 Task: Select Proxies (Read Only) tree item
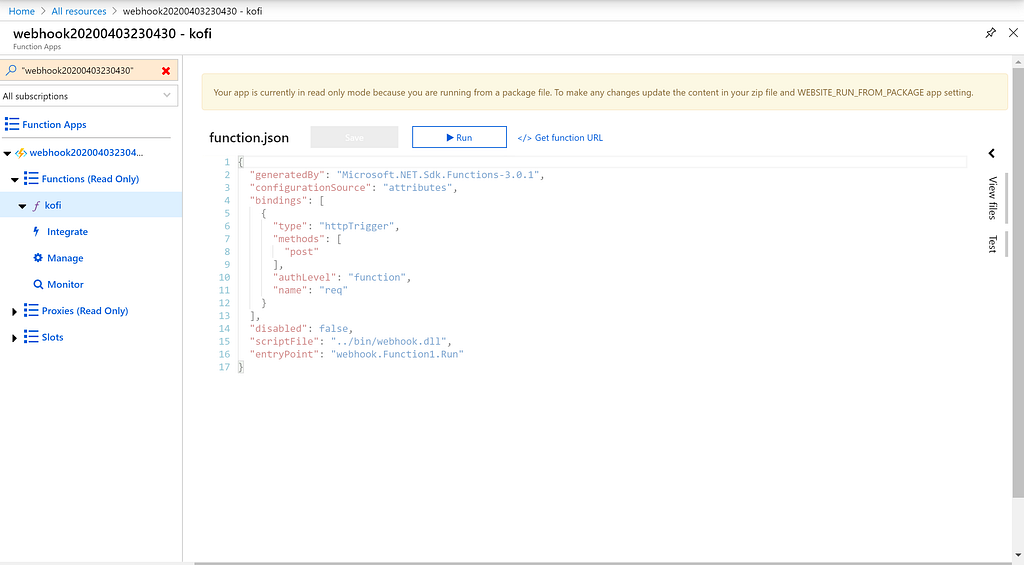pos(85,310)
